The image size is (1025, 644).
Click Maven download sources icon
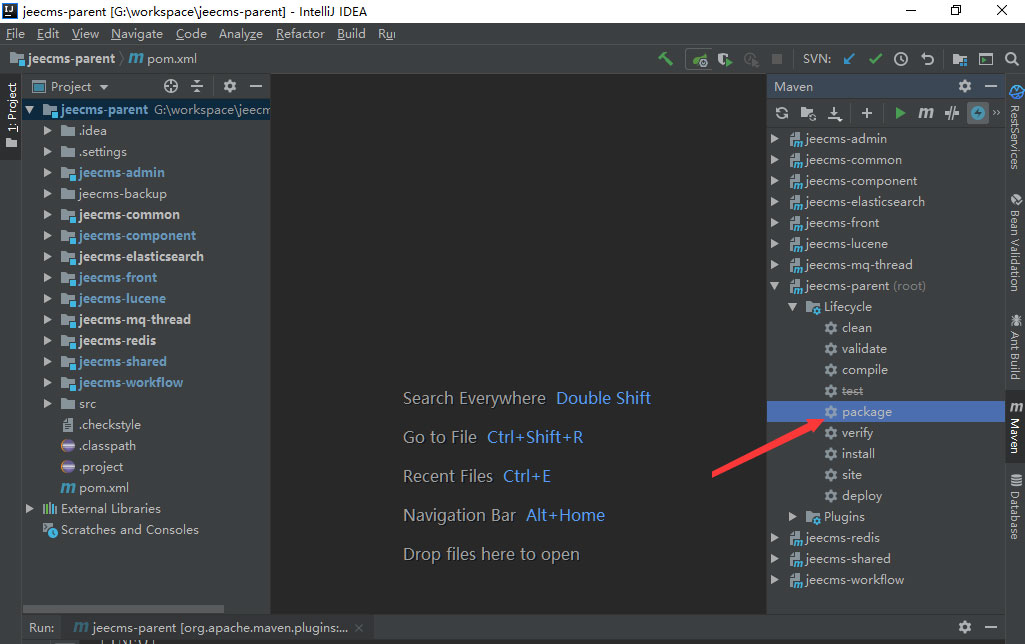834,113
